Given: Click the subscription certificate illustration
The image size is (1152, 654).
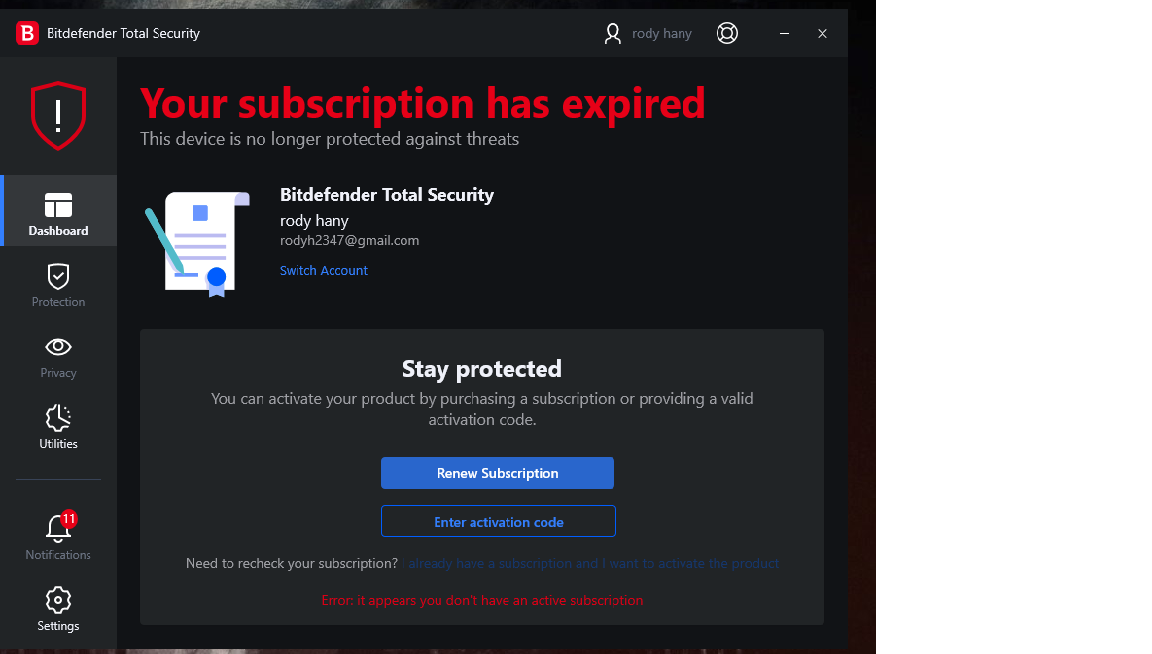Looking at the screenshot, I should coord(197,243).
